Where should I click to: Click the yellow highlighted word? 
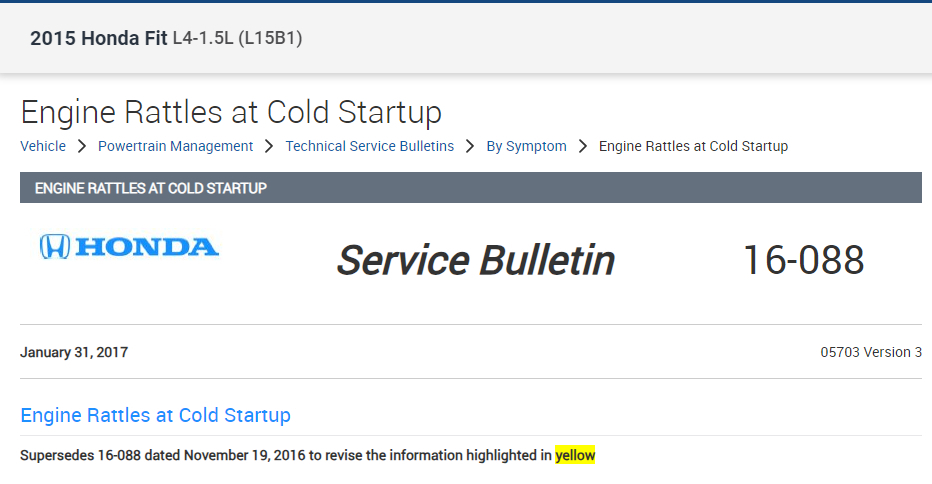[x=575, y=456]
